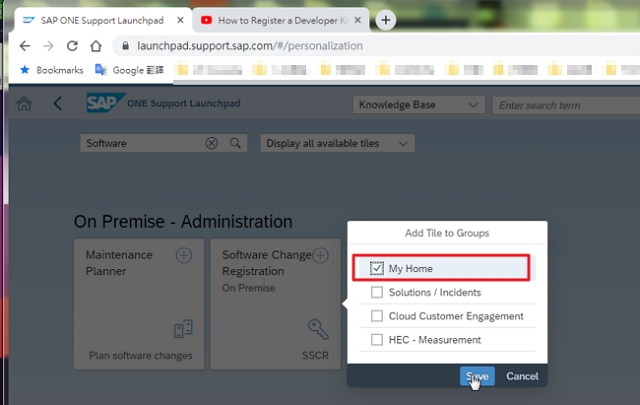Viewport: 640px width, 405px height.
Task: Add Maintenance Planner tile with plus icon
Action: point(184,256)
